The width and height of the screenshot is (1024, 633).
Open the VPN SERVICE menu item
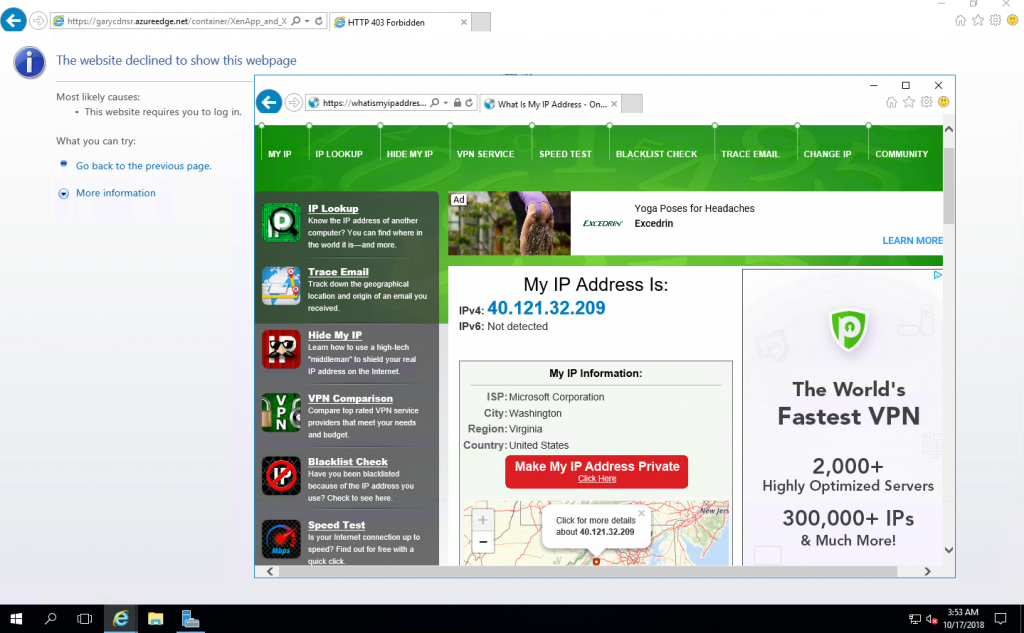(x=485, y=154)
